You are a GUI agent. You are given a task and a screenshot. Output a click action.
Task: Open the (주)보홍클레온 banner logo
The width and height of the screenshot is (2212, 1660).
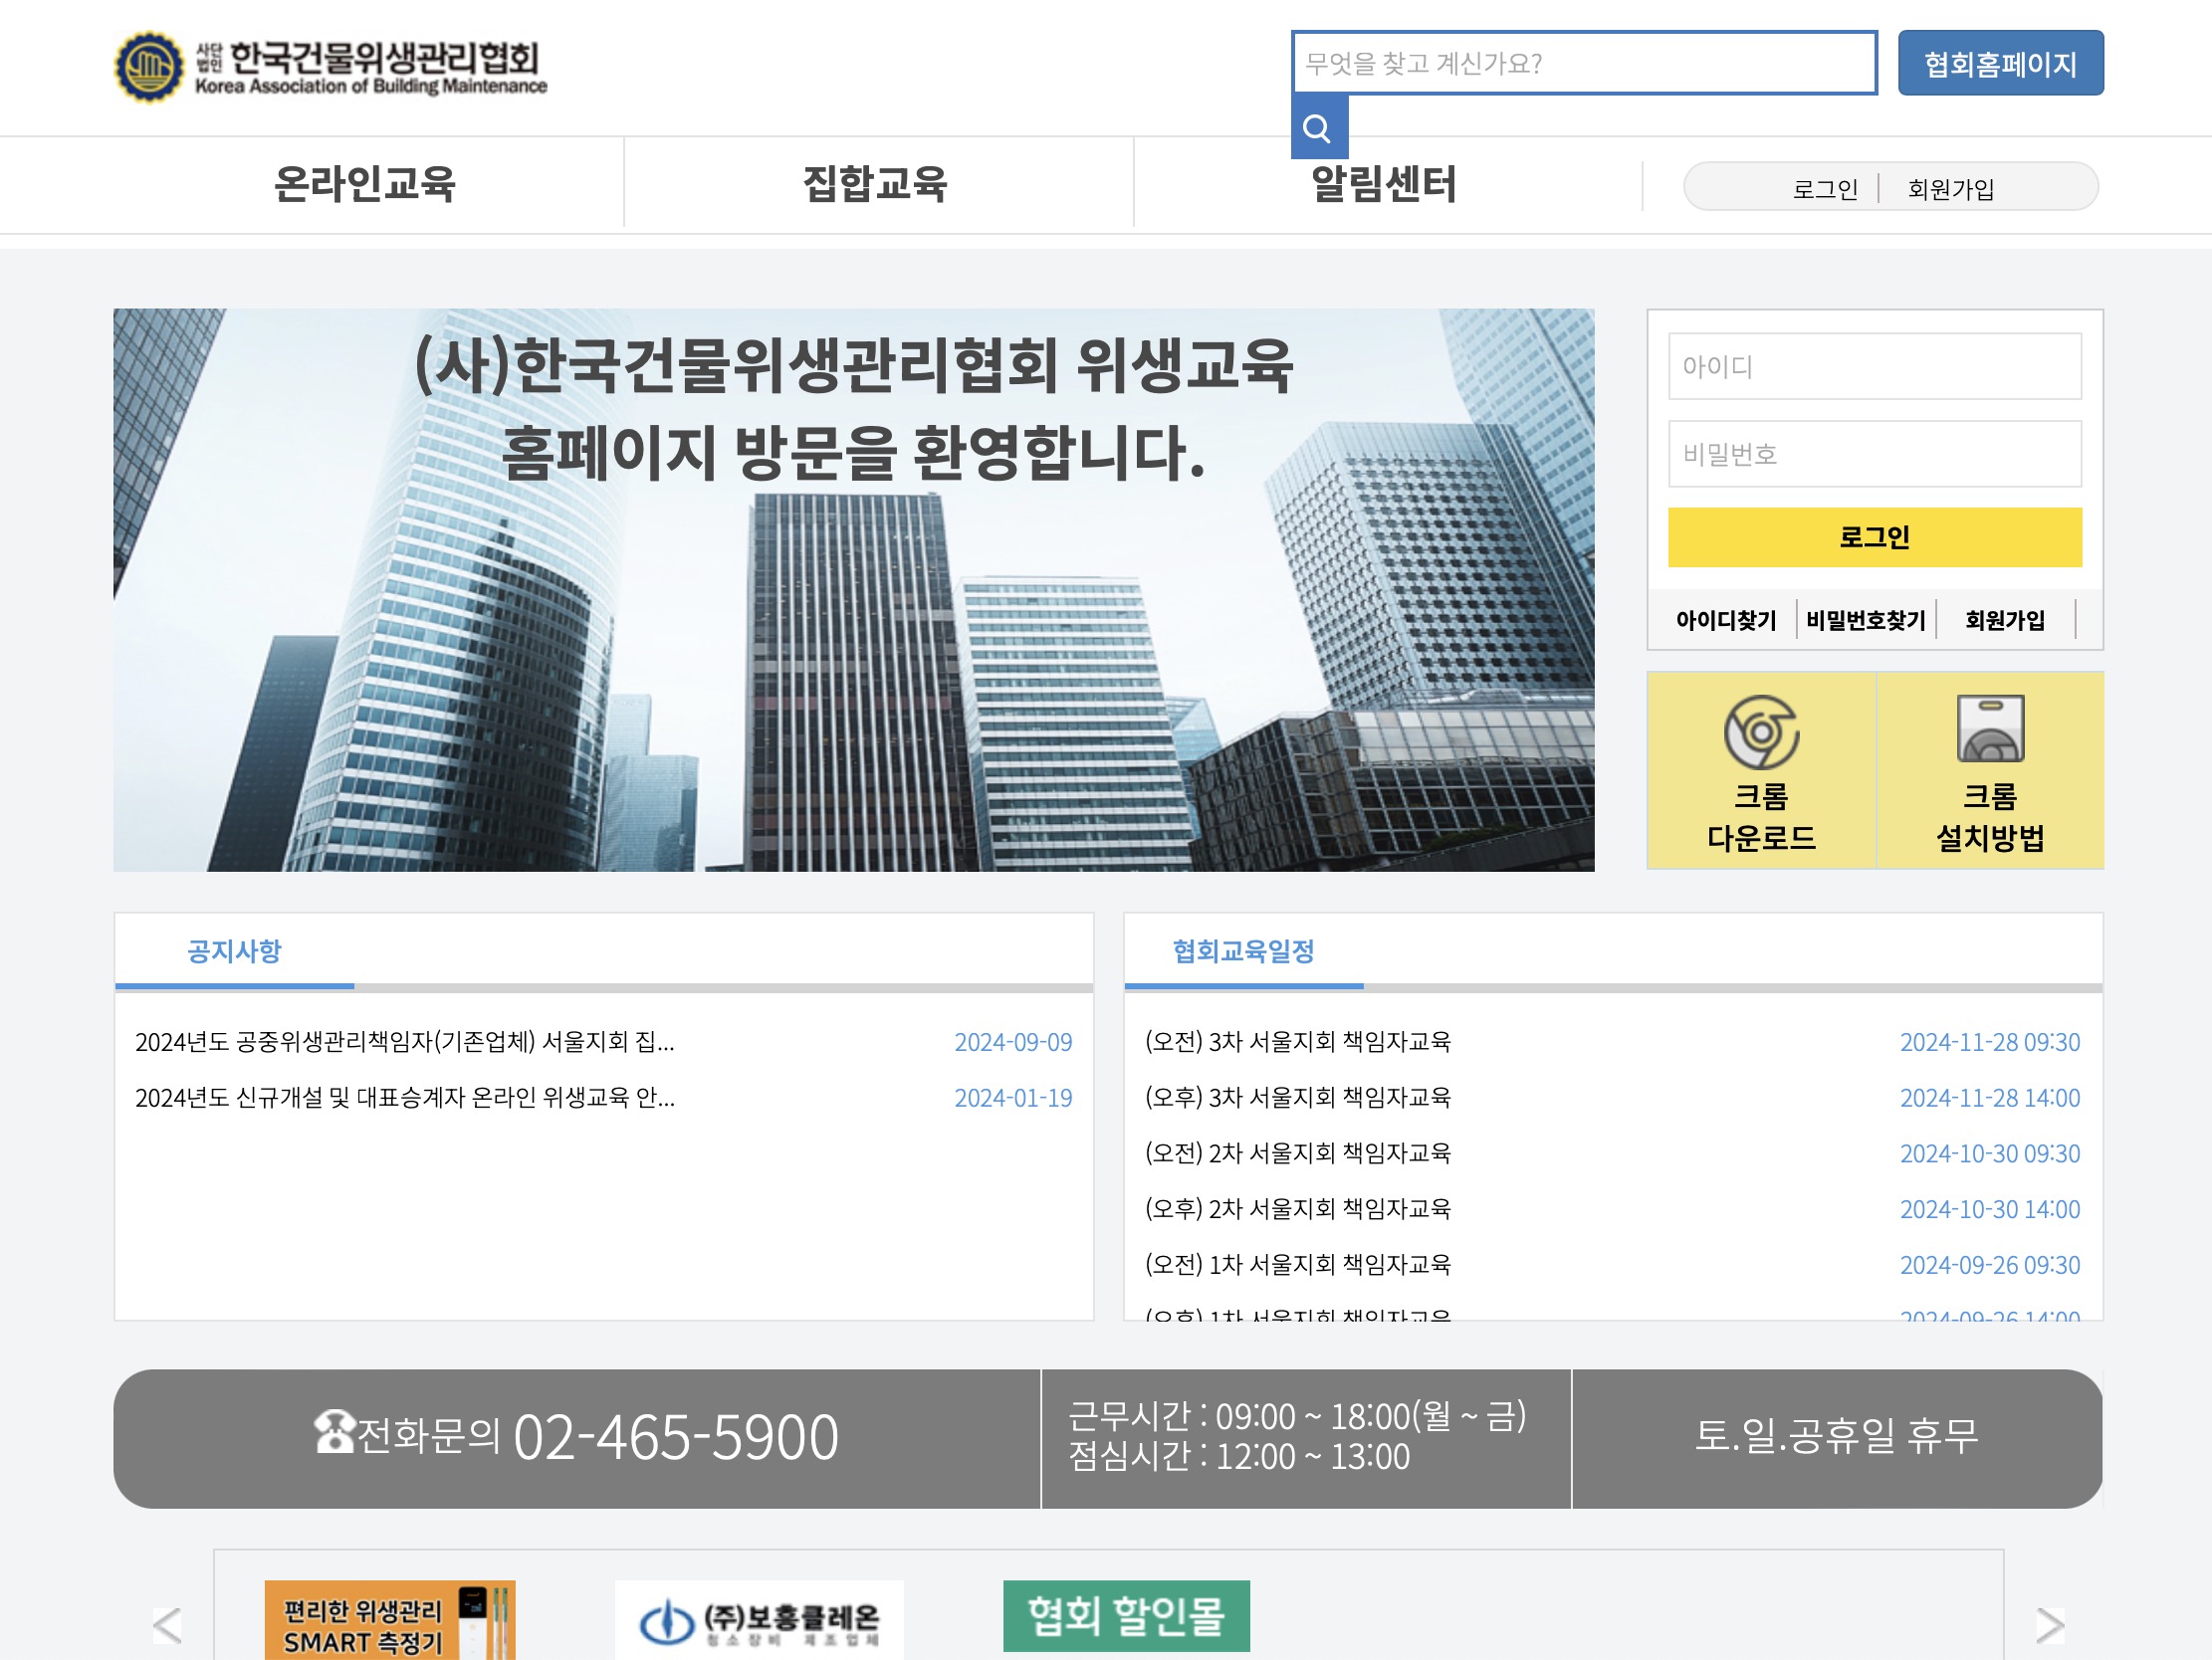click(x=759, y=1621)
